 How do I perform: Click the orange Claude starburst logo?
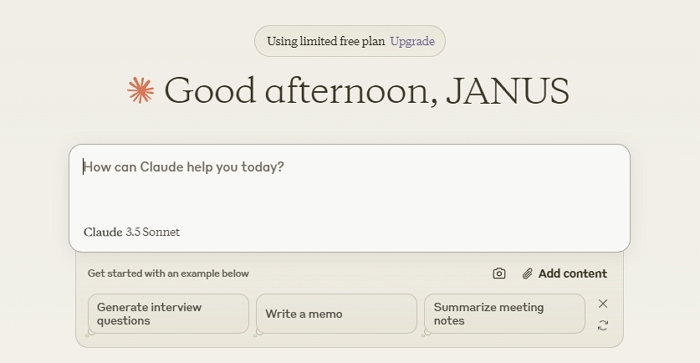coord(141,91)
